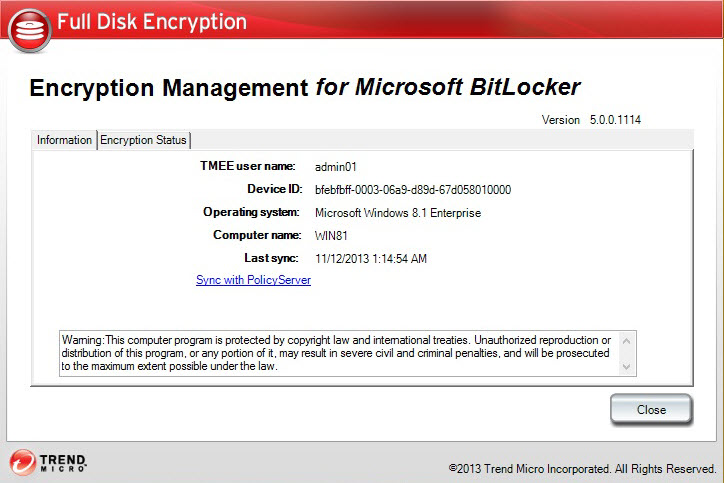Click the Trend Micro copyright notice

(582, 468)
